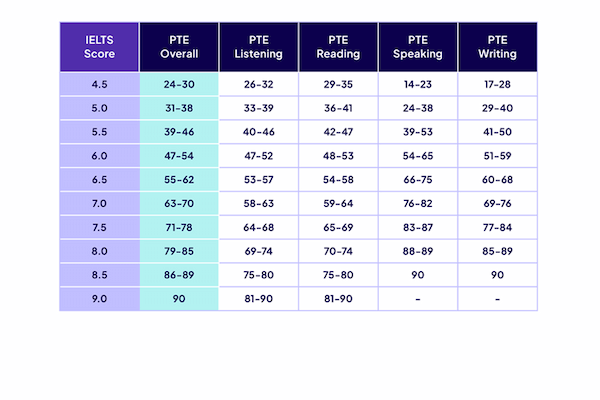Select PTE Overall cell showing 24-30
The image size is (600, 400).
coord(178,84)
